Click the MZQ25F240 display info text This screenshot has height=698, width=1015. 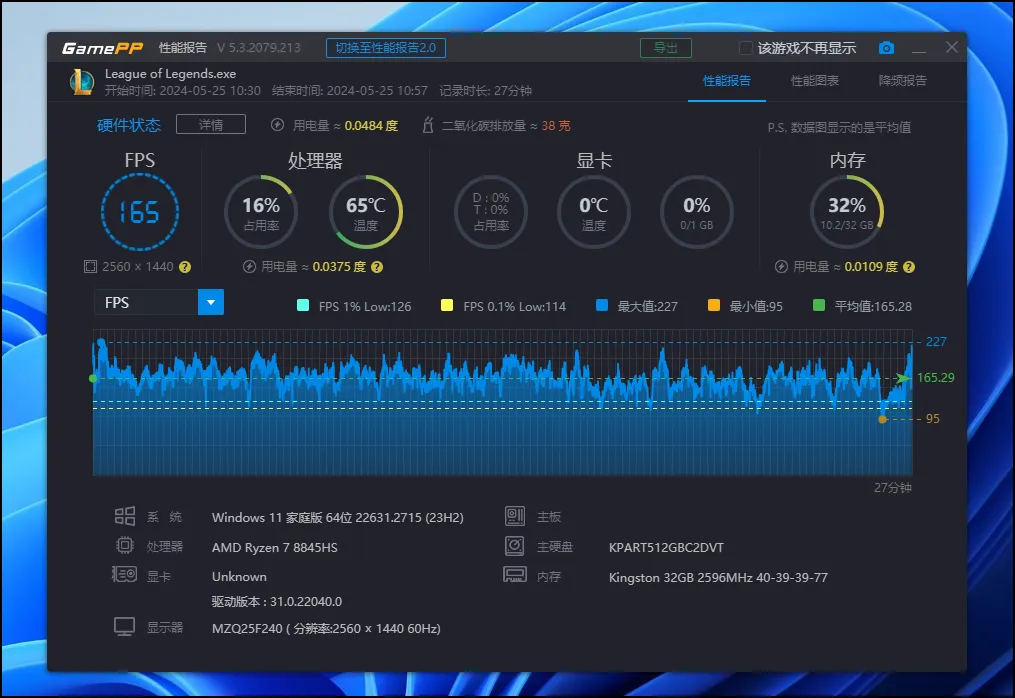[x=326, y=629]
